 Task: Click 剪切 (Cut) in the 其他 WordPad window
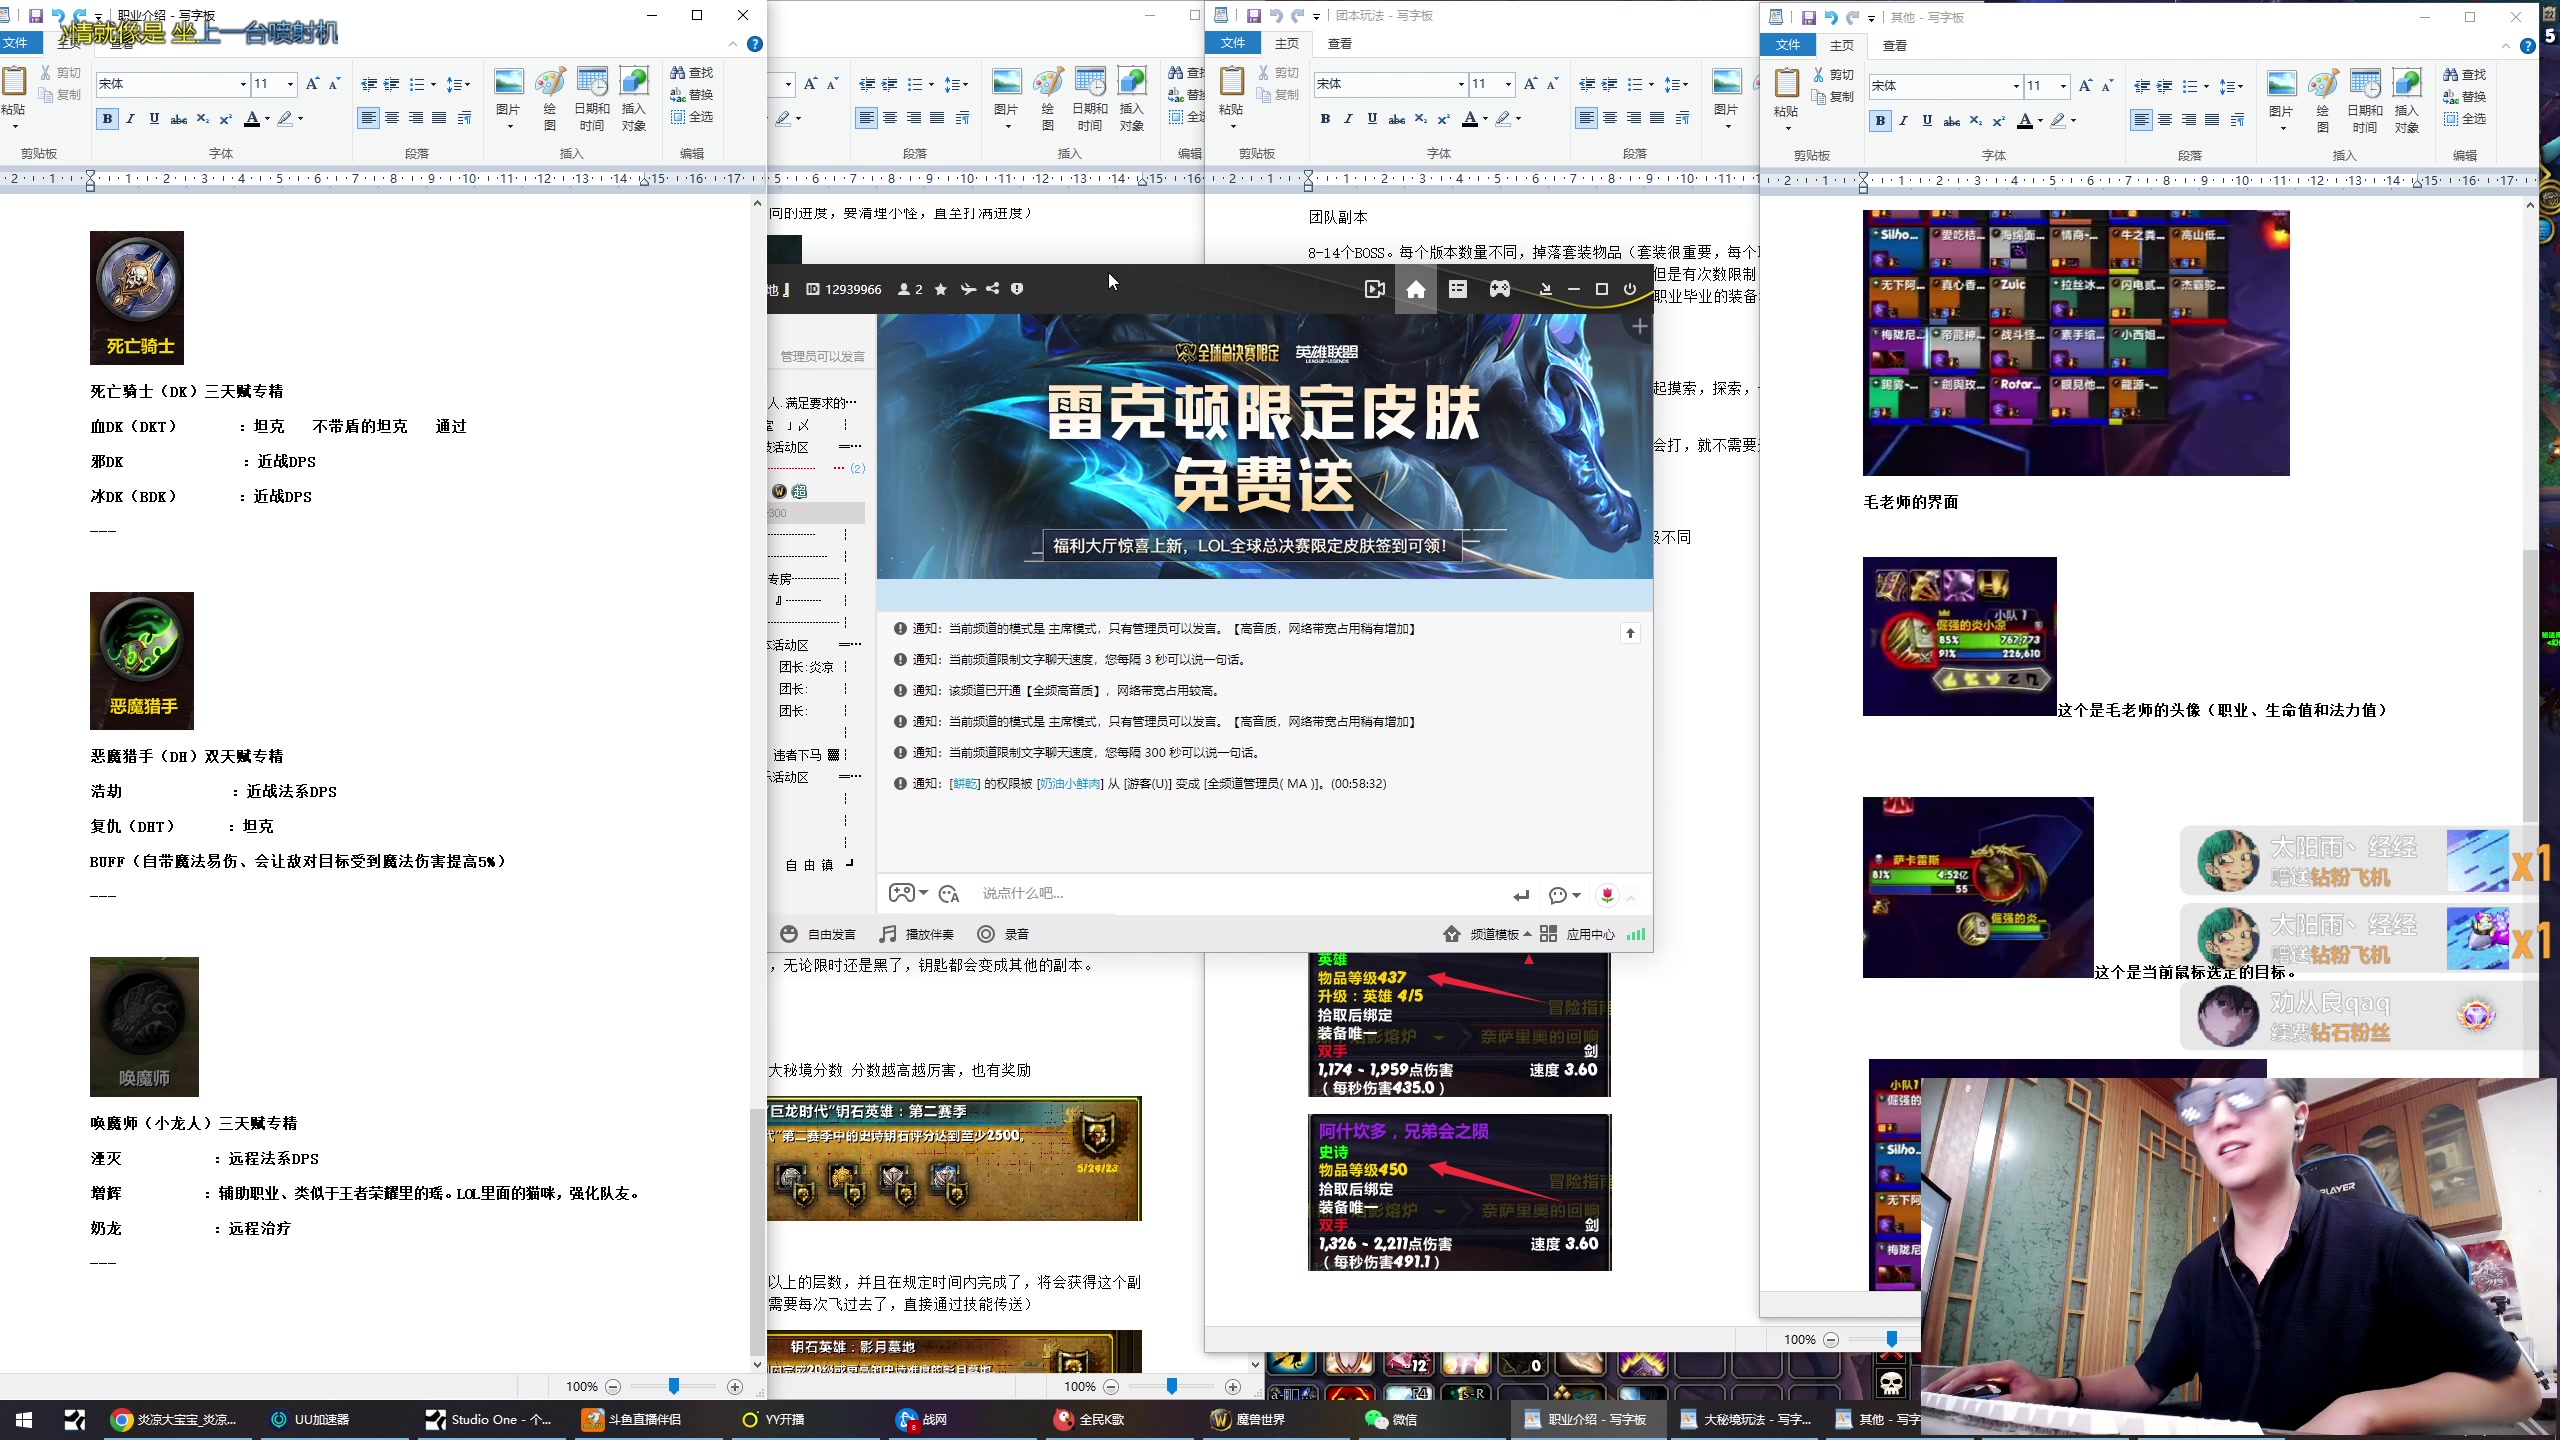click(x=1833, y=75)
